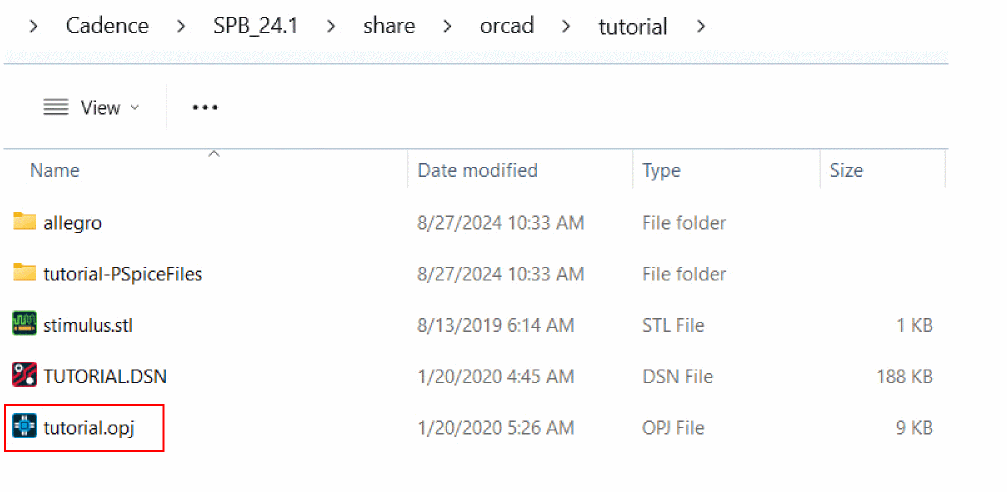Sort by the Date modified column header
The image size is (1007, 492).
(x=520, y=170)
